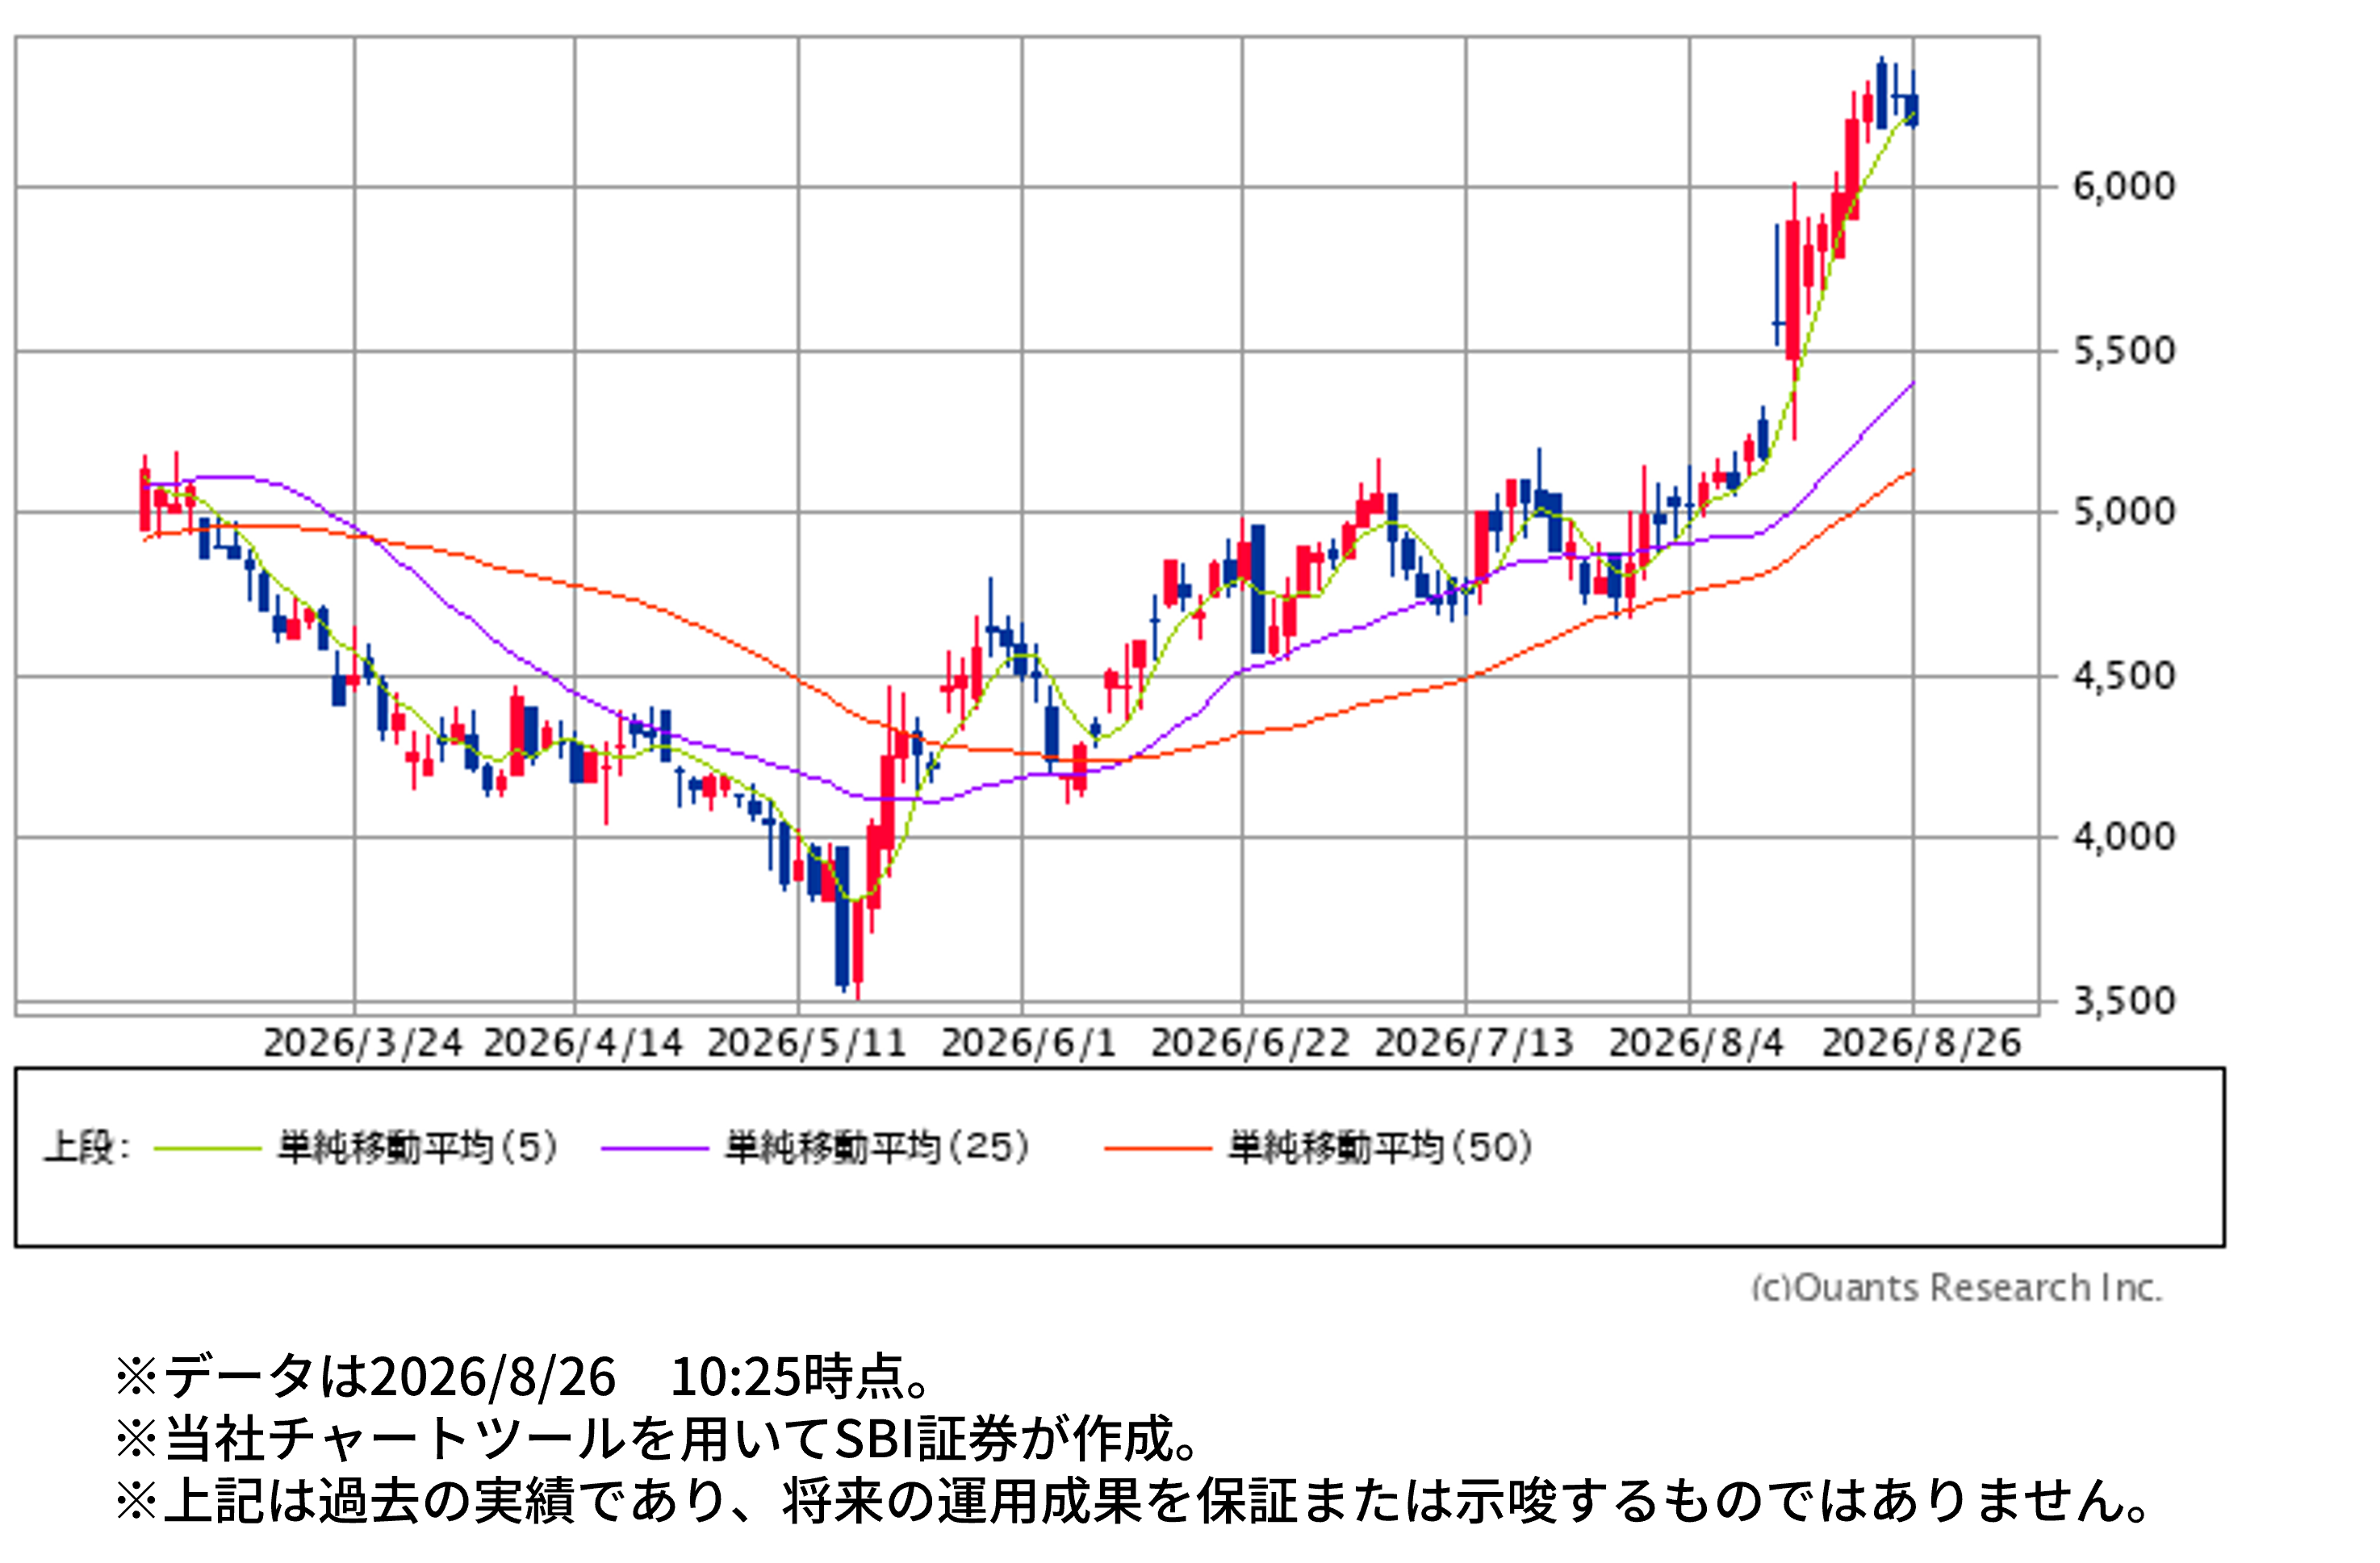
Task: Click the Quants Research Inc. copyright text
Action: (x=1957, y=1288)
